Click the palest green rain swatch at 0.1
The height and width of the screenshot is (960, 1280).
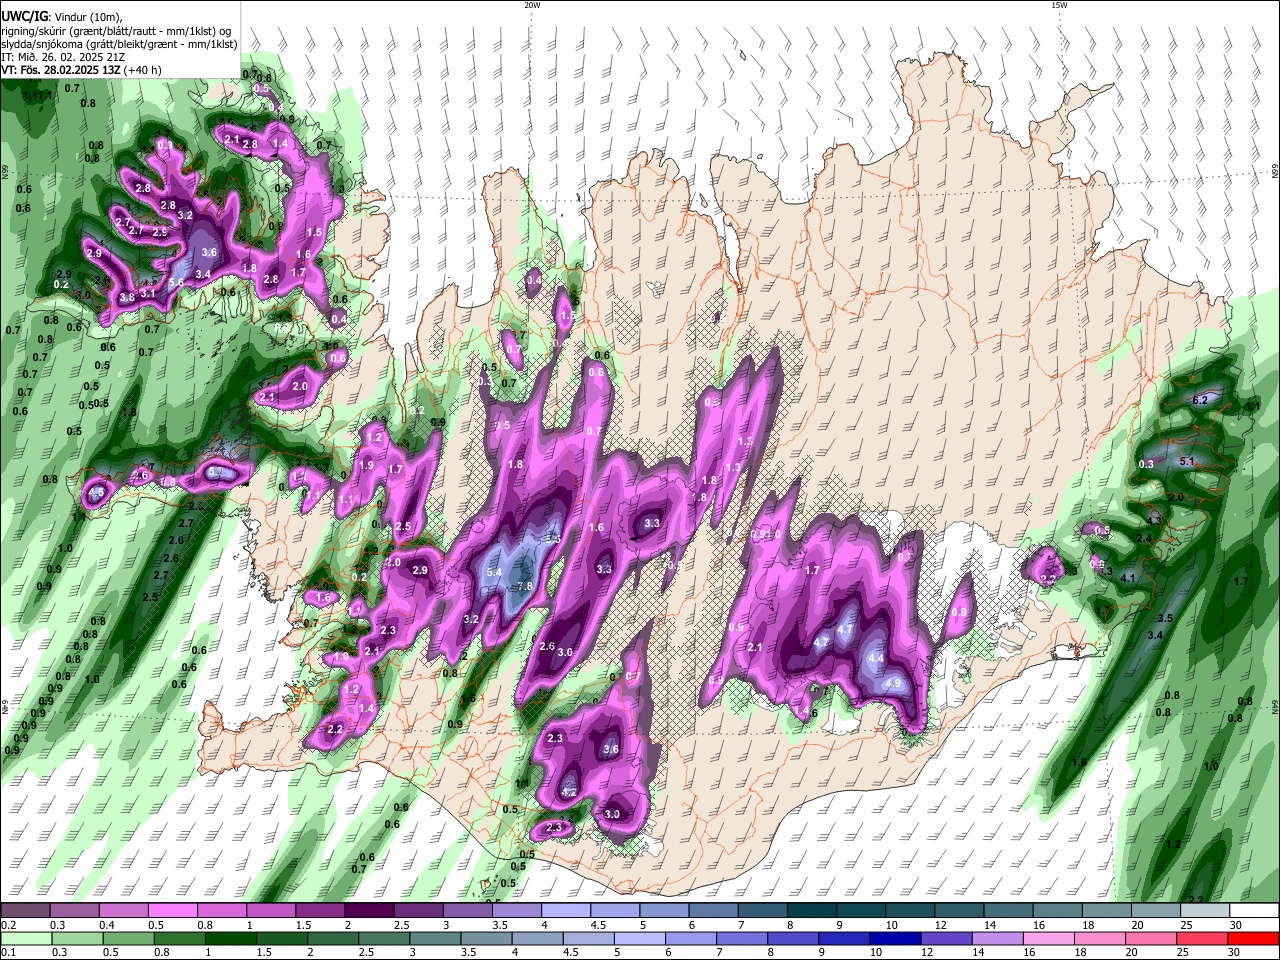coord(28,938)
